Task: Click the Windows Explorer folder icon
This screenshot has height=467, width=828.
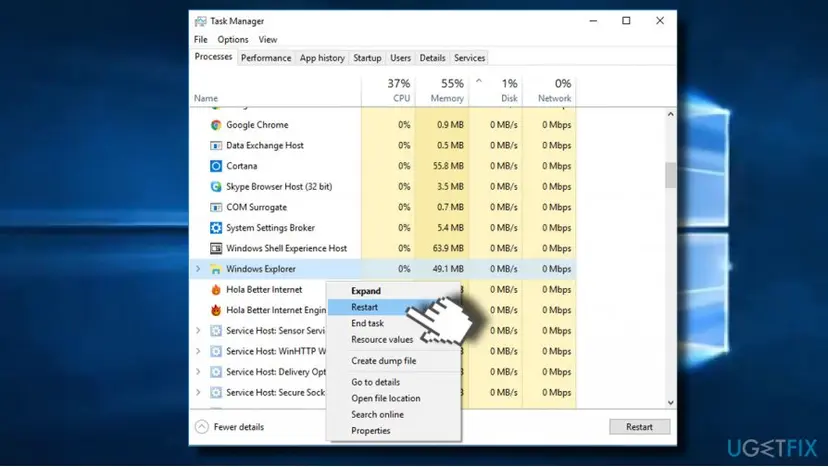Action: pos(216,269)
